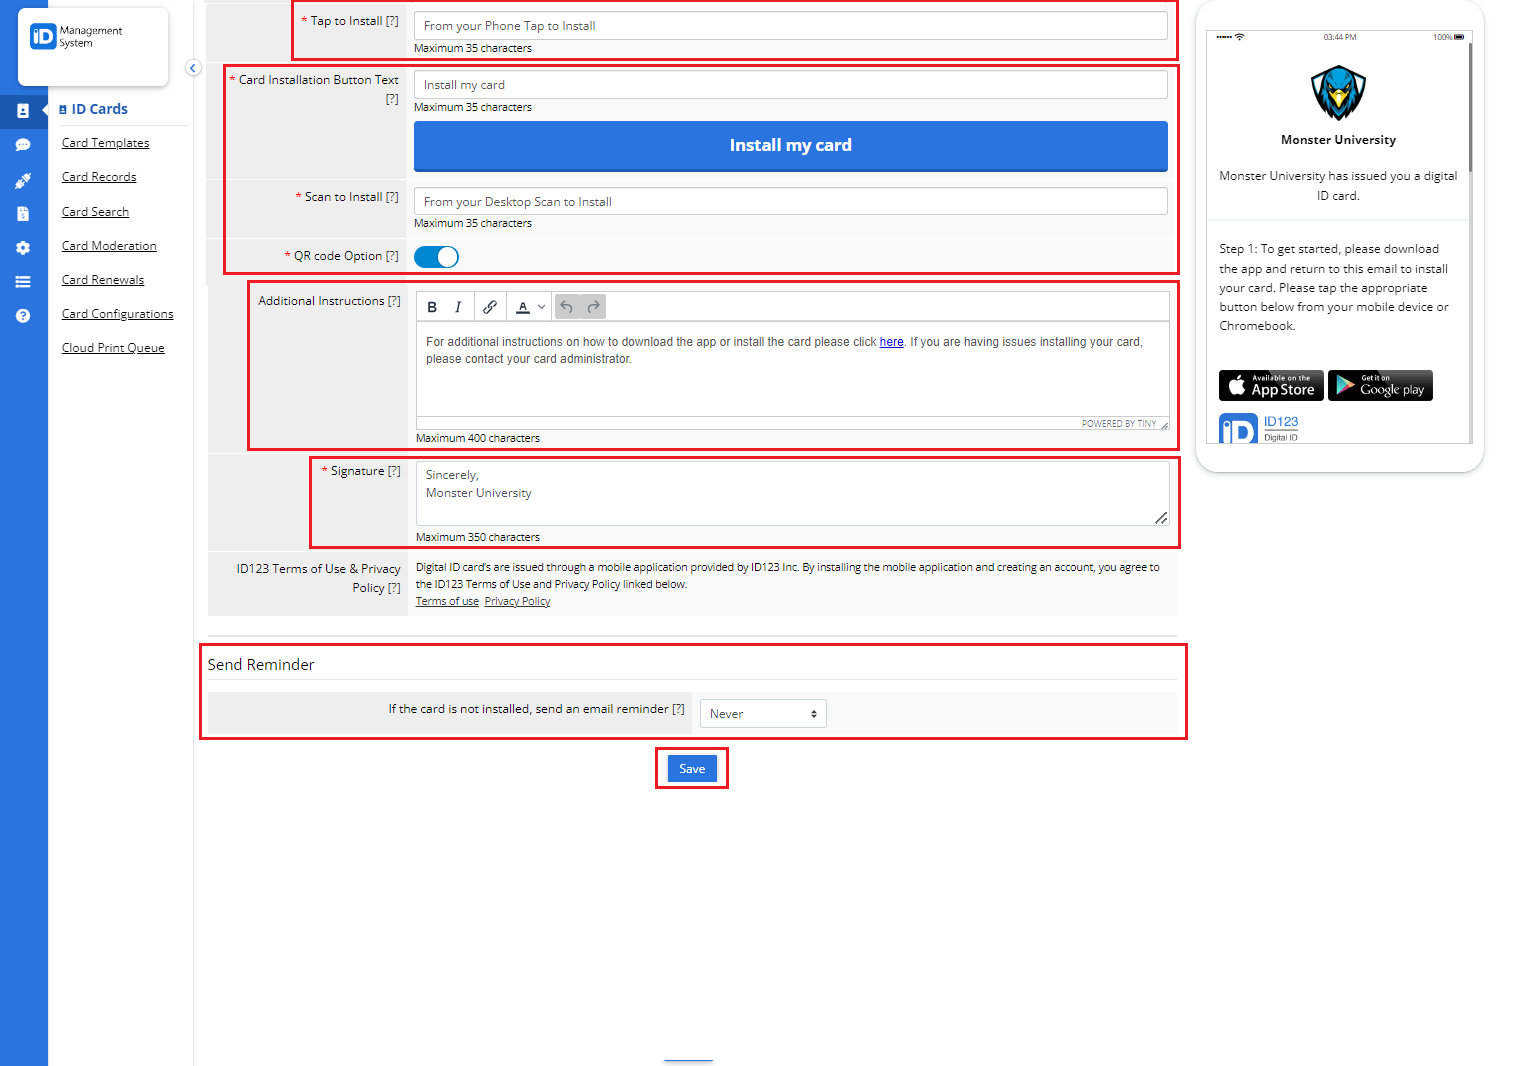The image size is (1525, 1066).
Task: Click the Card Installation Button Text field
Action: coord(791,85)
